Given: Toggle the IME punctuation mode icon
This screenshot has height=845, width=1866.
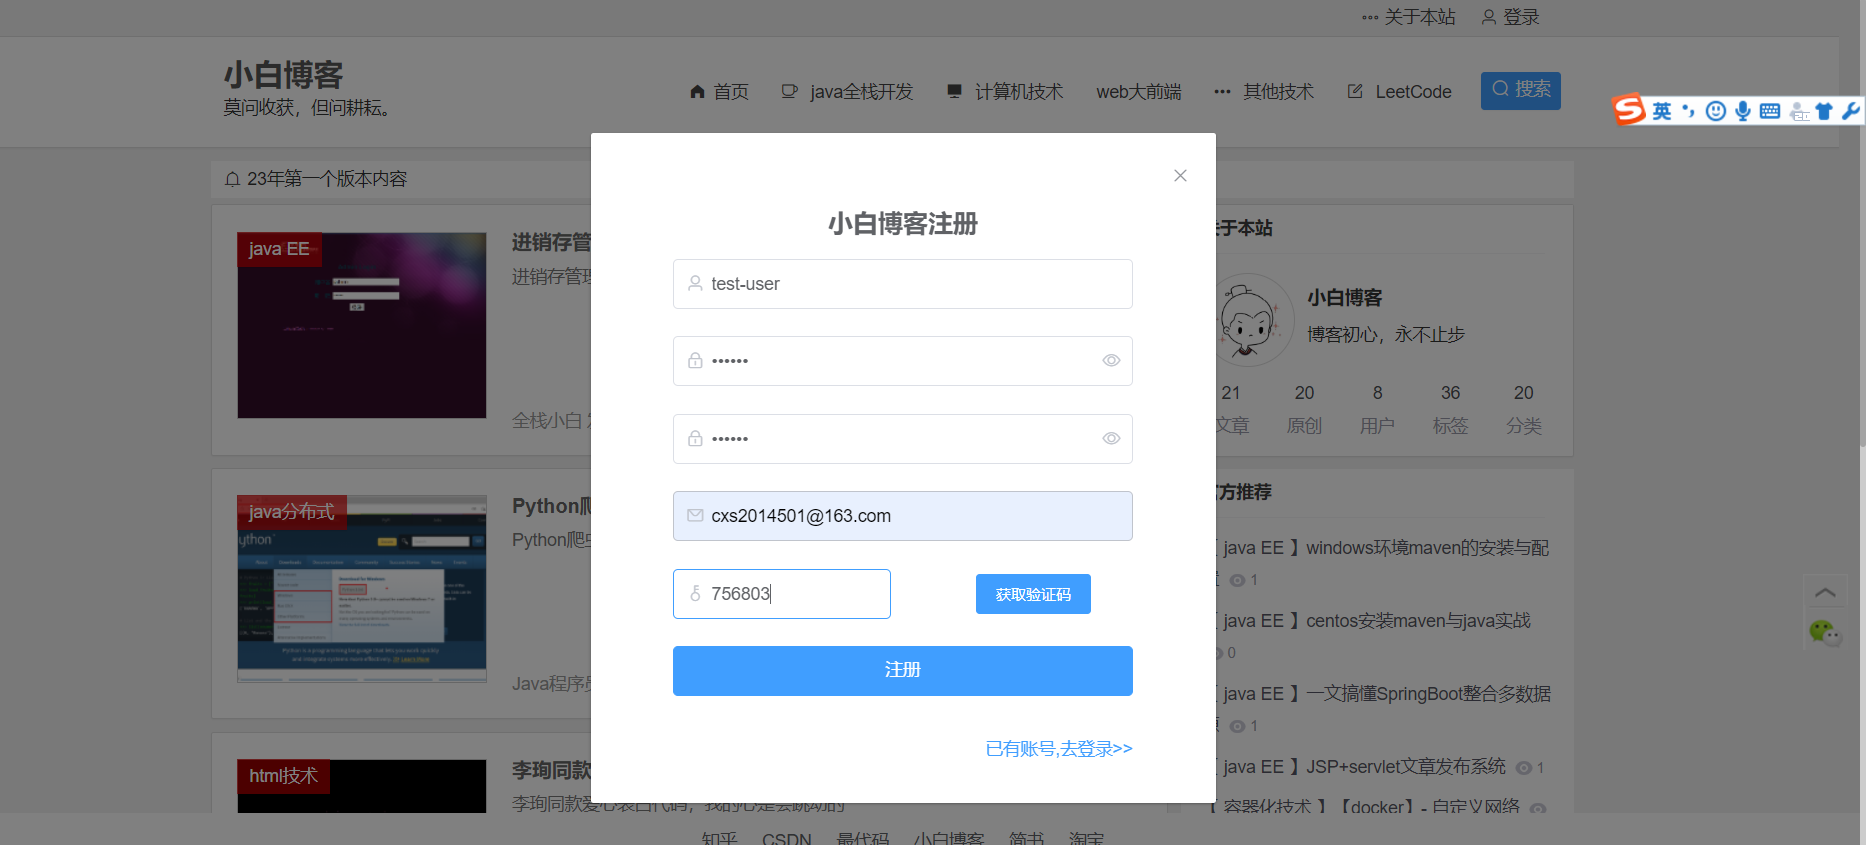Looking at the screenshot, I should (x=1689, y=110).
